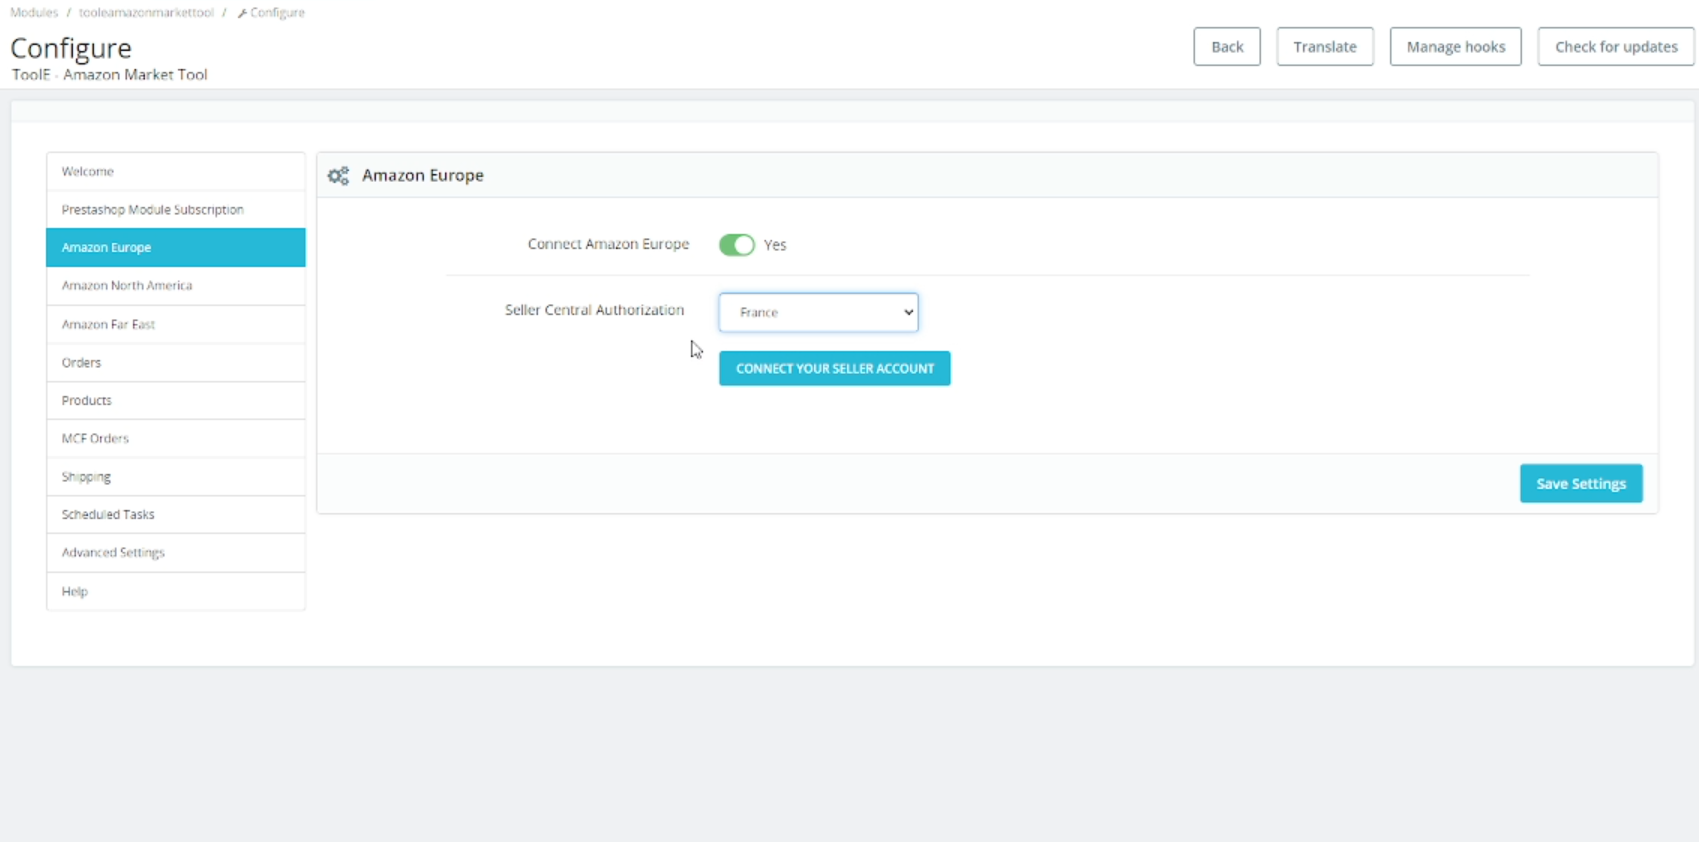This screenshot has height=842, width=1699.
Task: Toggle off Connect Amazon Europe switch
Action: click(737, 245)
